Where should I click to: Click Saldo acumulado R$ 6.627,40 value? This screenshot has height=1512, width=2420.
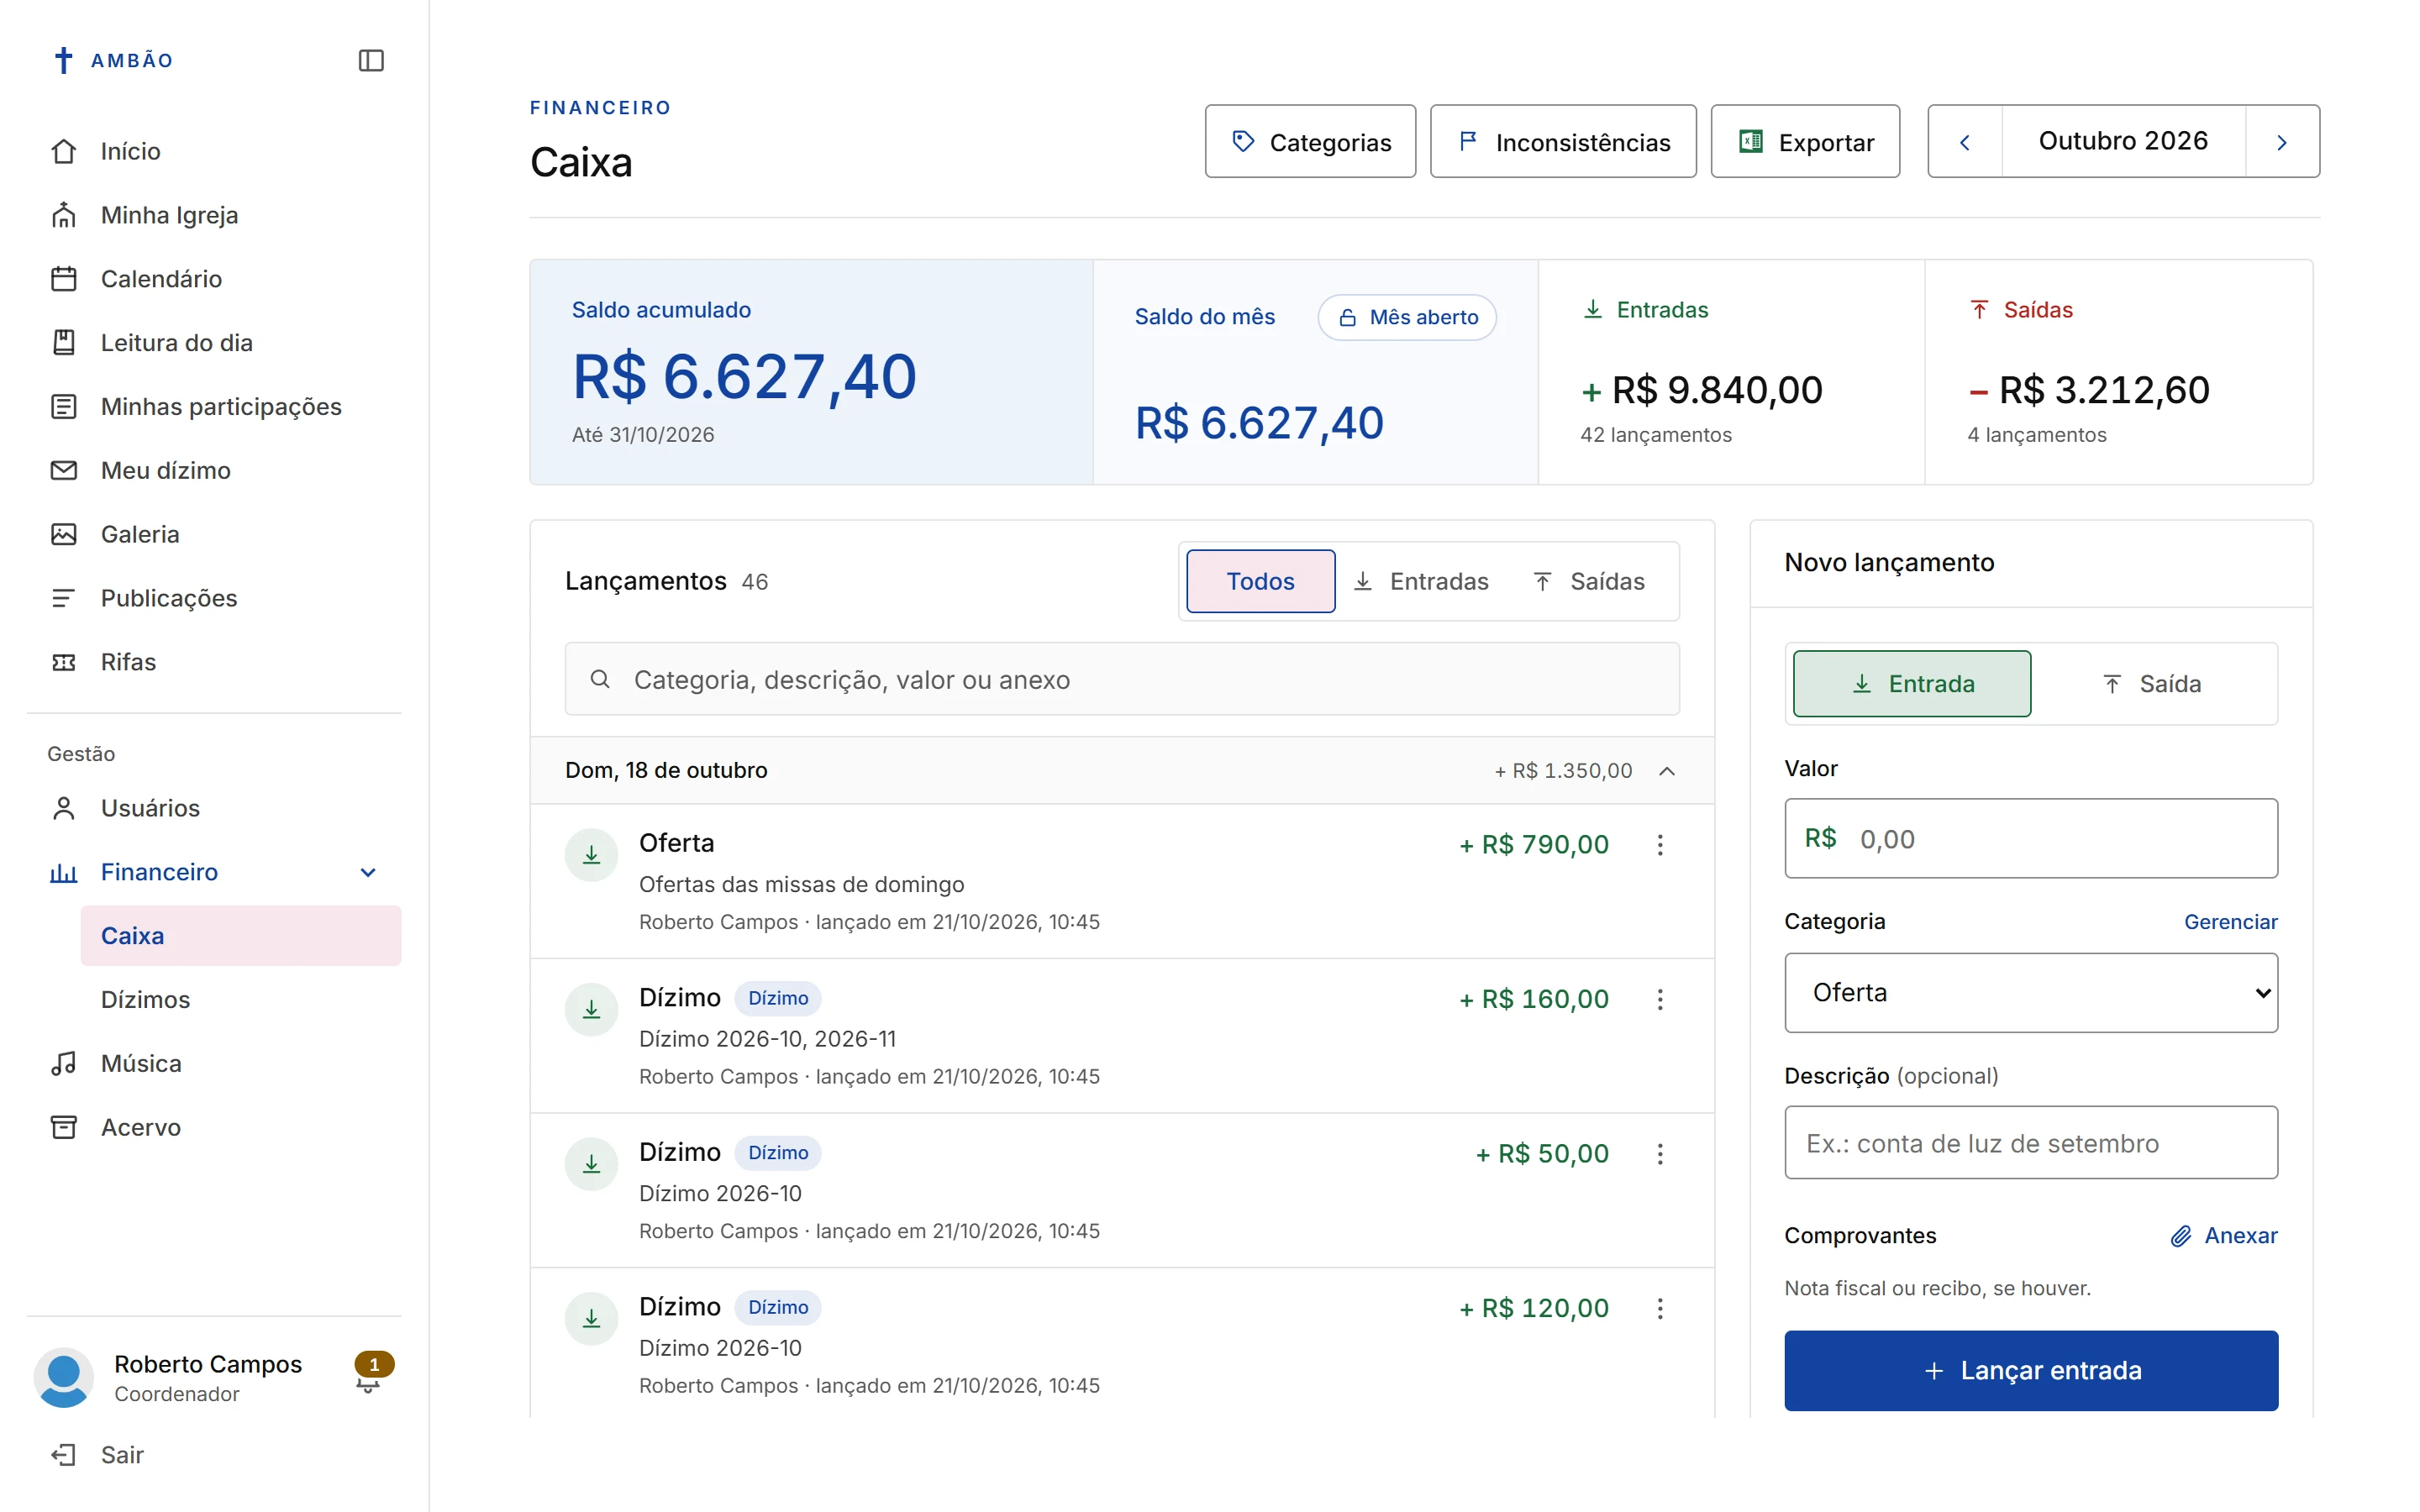[744, 377]
